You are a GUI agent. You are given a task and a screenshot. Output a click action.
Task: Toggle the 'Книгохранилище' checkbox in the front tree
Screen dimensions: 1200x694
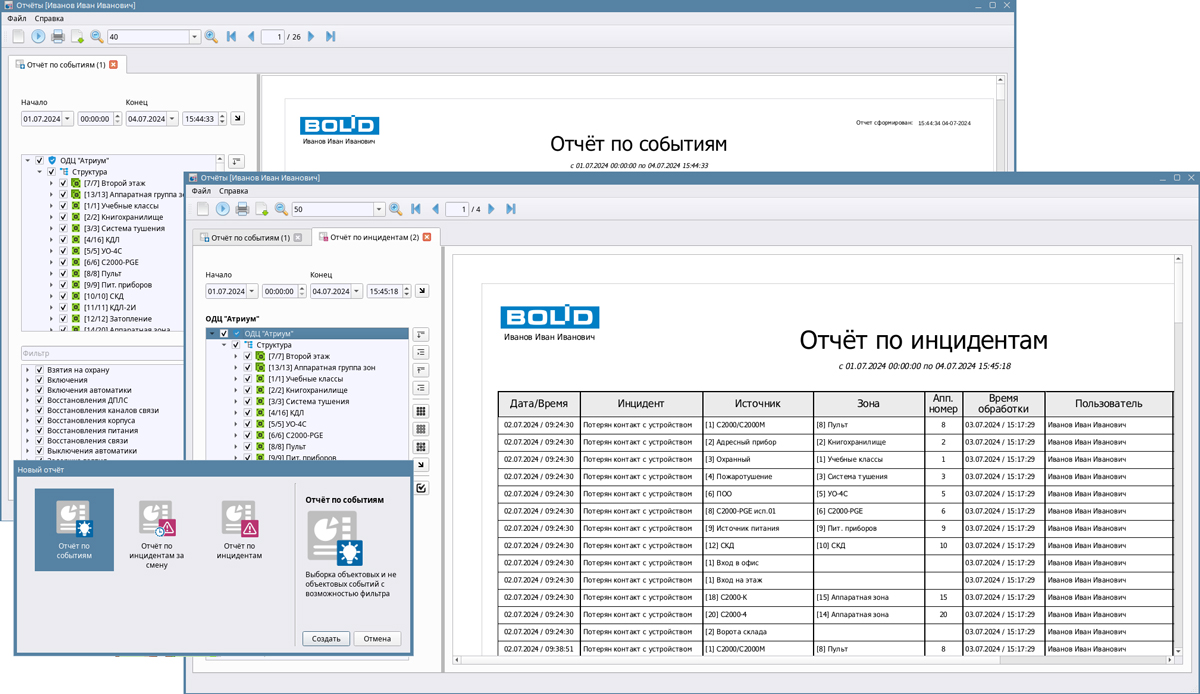248,390
